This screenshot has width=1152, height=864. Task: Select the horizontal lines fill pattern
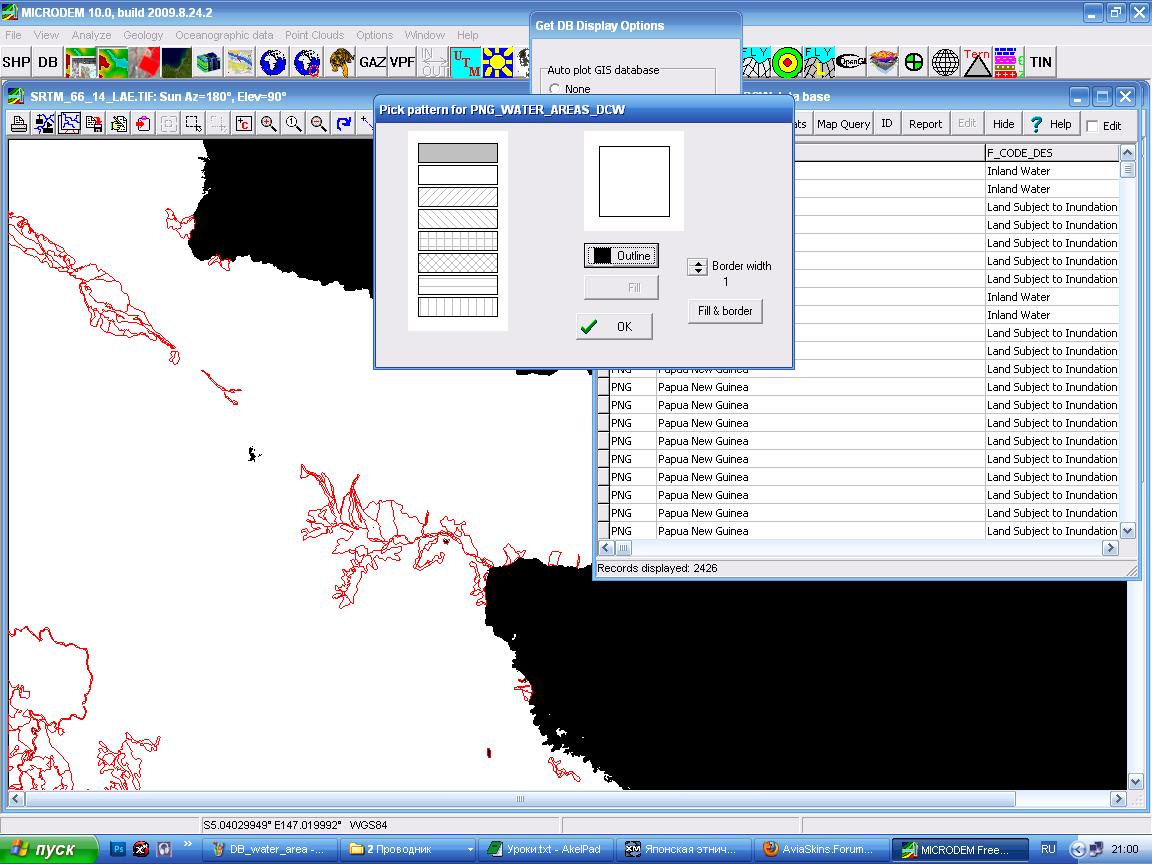point(458,285)
